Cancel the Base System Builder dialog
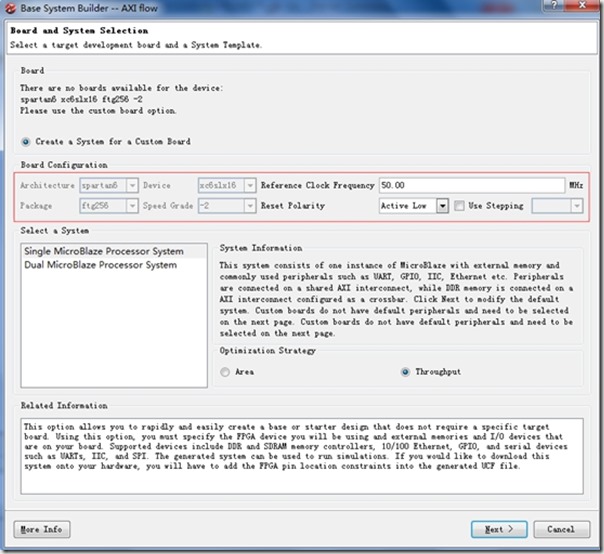This screenshot has width=604, height=554. 561,528
